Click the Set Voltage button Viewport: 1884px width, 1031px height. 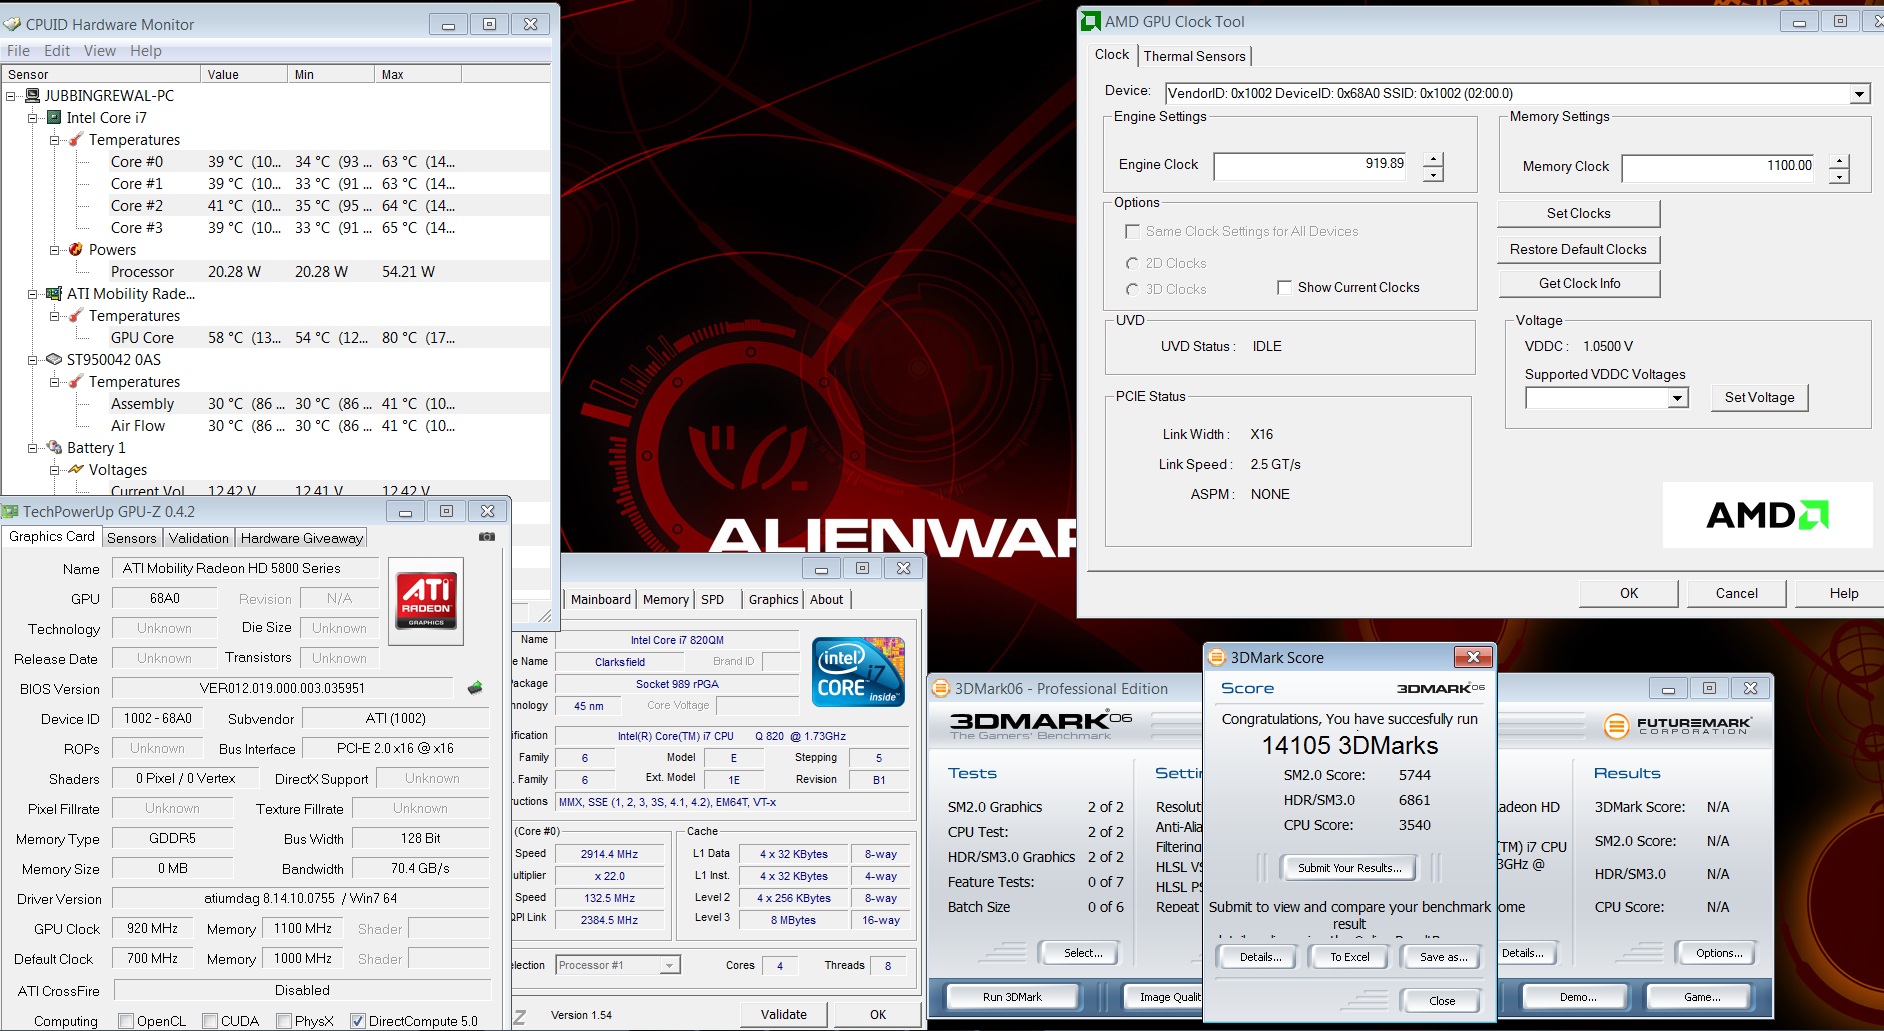pos(1759,397)
